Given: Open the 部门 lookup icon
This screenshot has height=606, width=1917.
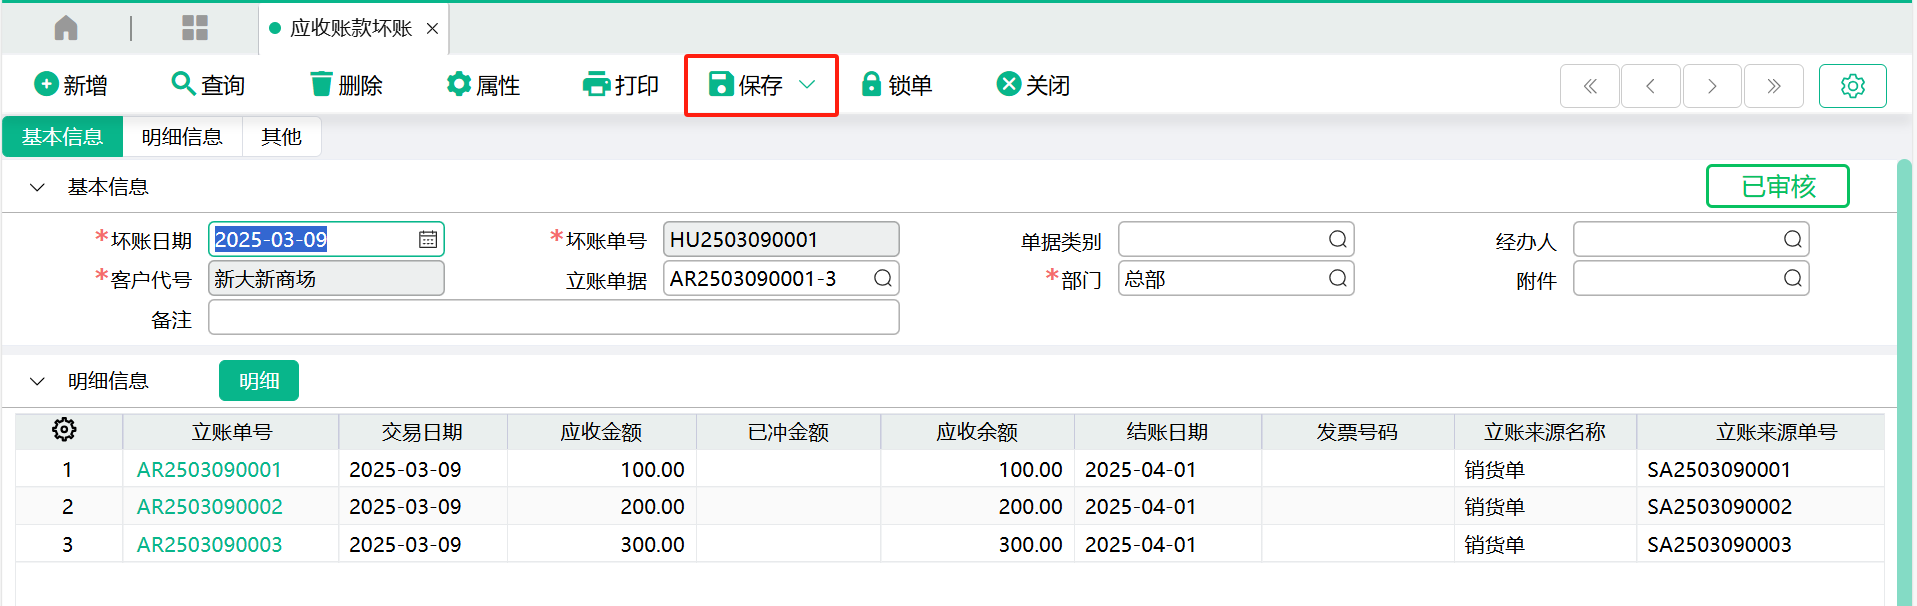Looking at the screenshot, I should 1337,278.
